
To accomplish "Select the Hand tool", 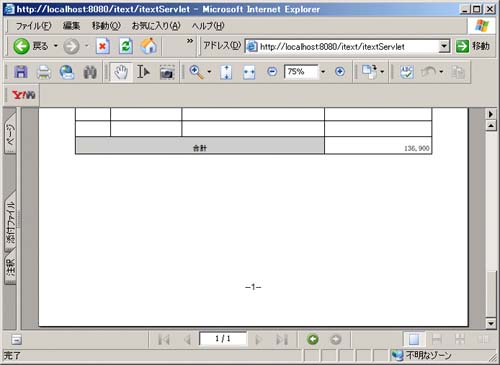I will (121, 72).
